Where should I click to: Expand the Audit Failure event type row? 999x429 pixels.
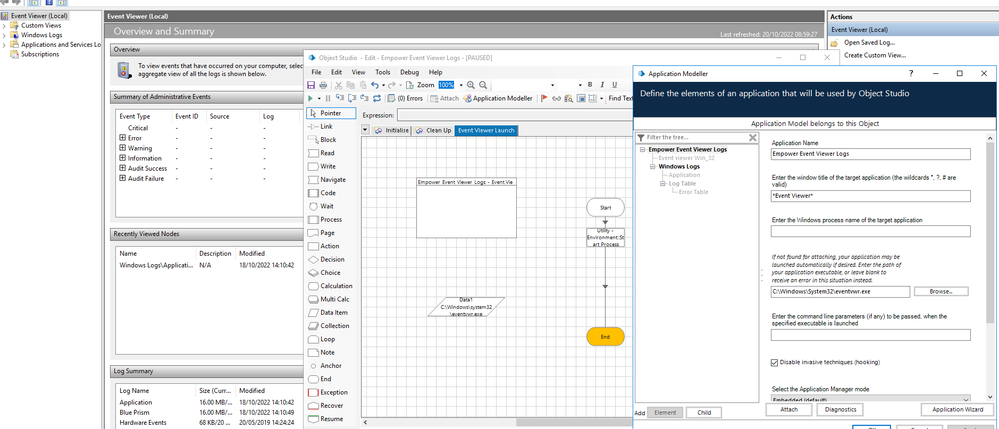[x=123, y=178]
